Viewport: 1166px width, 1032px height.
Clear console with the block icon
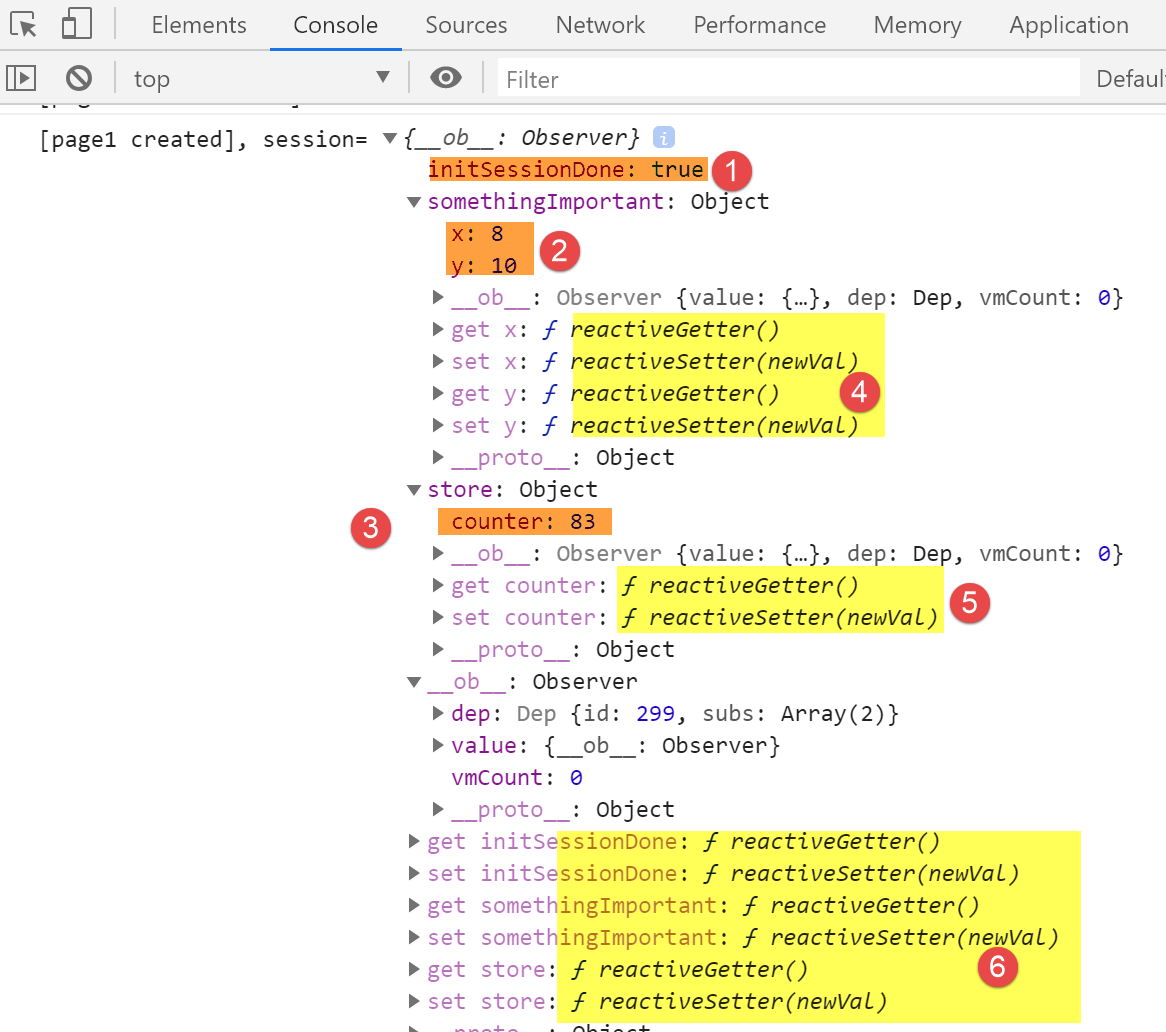[x=79, y=78]
